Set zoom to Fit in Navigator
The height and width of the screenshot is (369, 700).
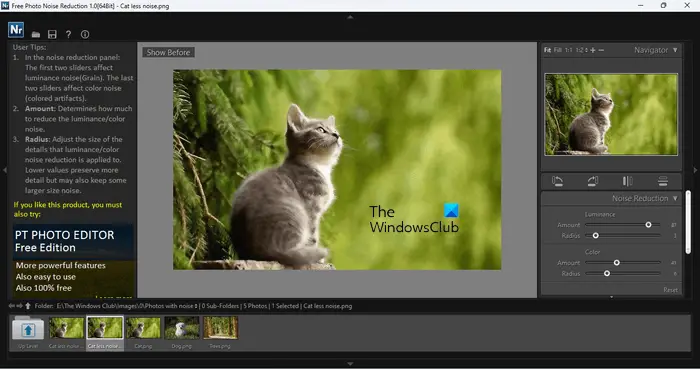click(547, 50)
